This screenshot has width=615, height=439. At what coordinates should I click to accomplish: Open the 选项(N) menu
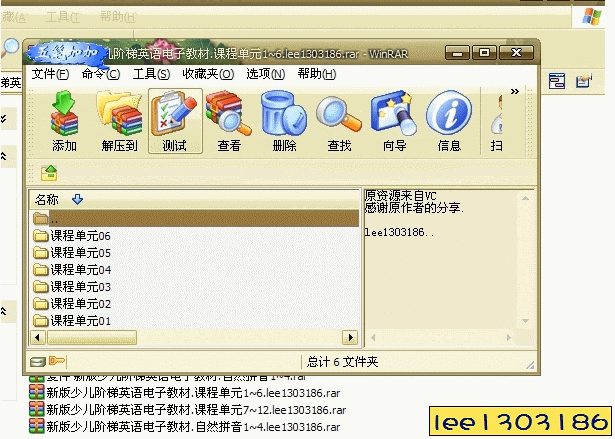pyautogui.click(x=265, y=73)
